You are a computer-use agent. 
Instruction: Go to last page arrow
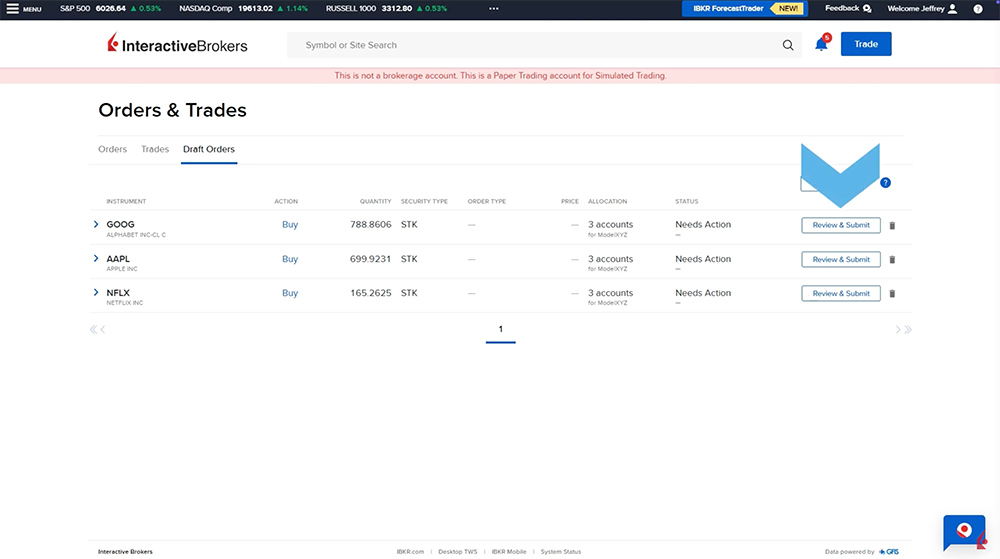point(908,330)
